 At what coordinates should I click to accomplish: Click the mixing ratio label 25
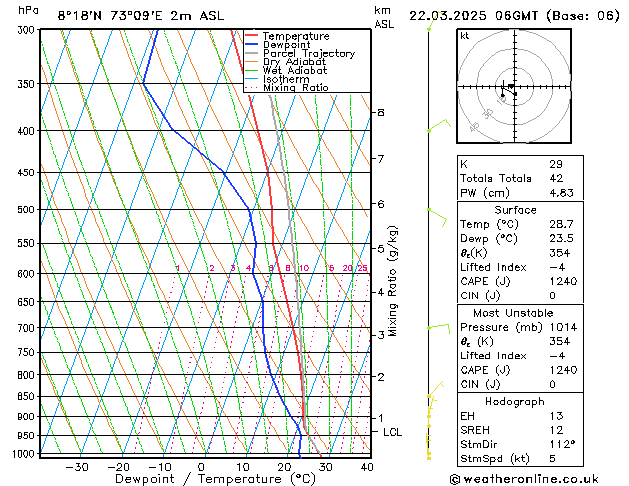point(362,268)
